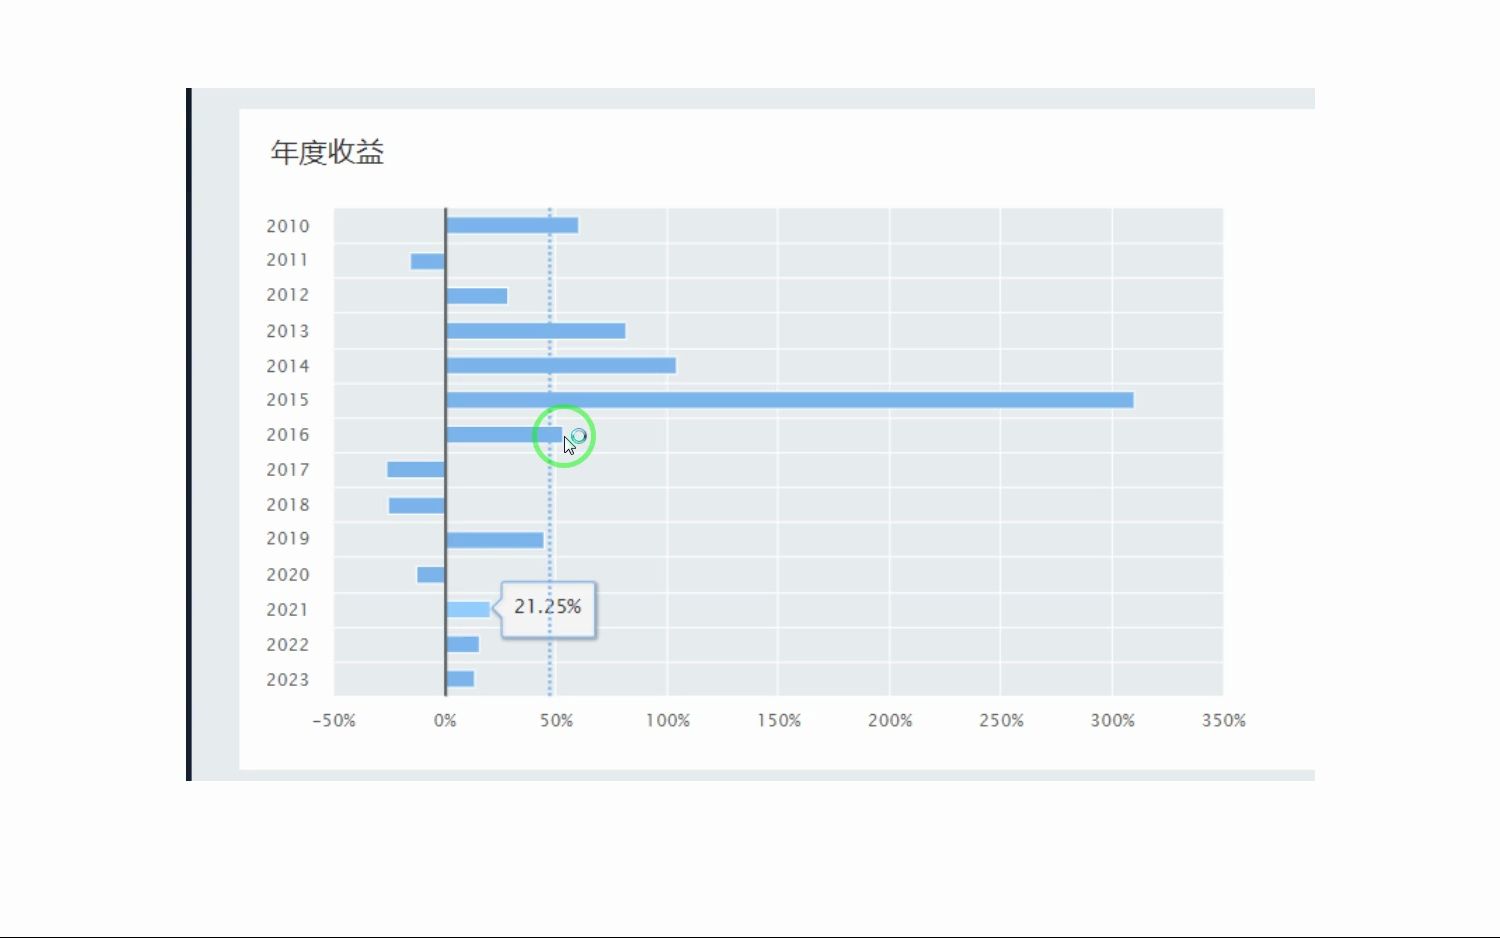
Task: Click the 100% axis tick label
Action: click(x=668, y=721)
